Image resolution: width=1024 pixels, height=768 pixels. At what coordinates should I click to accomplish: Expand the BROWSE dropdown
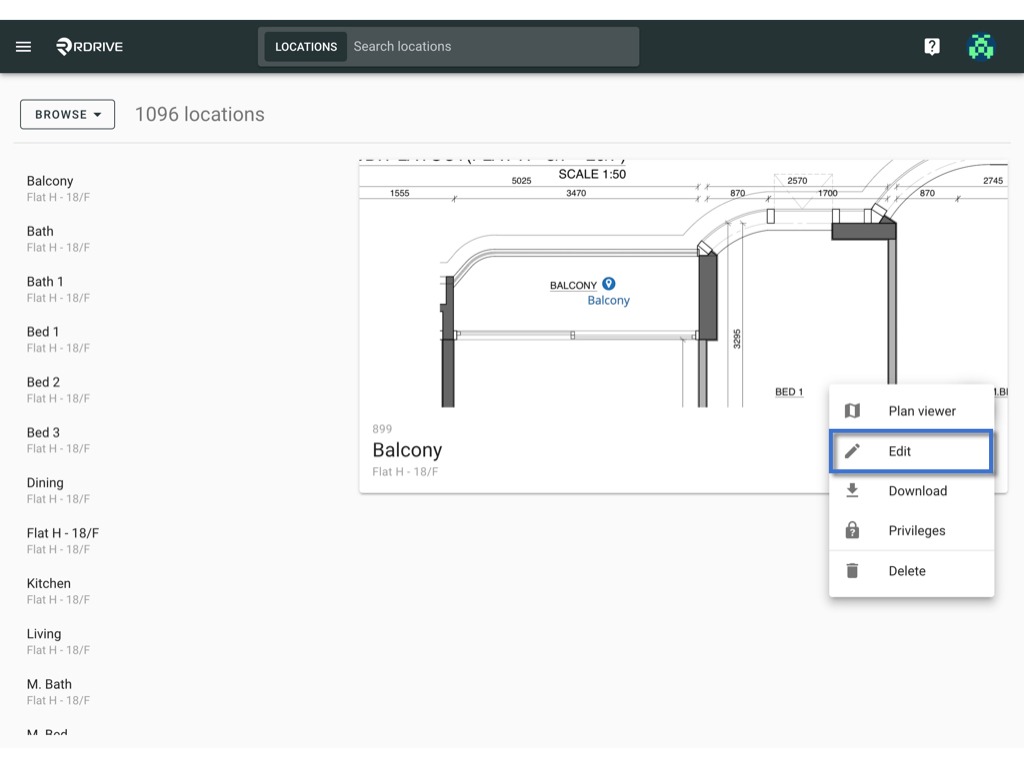pos(67,114)
